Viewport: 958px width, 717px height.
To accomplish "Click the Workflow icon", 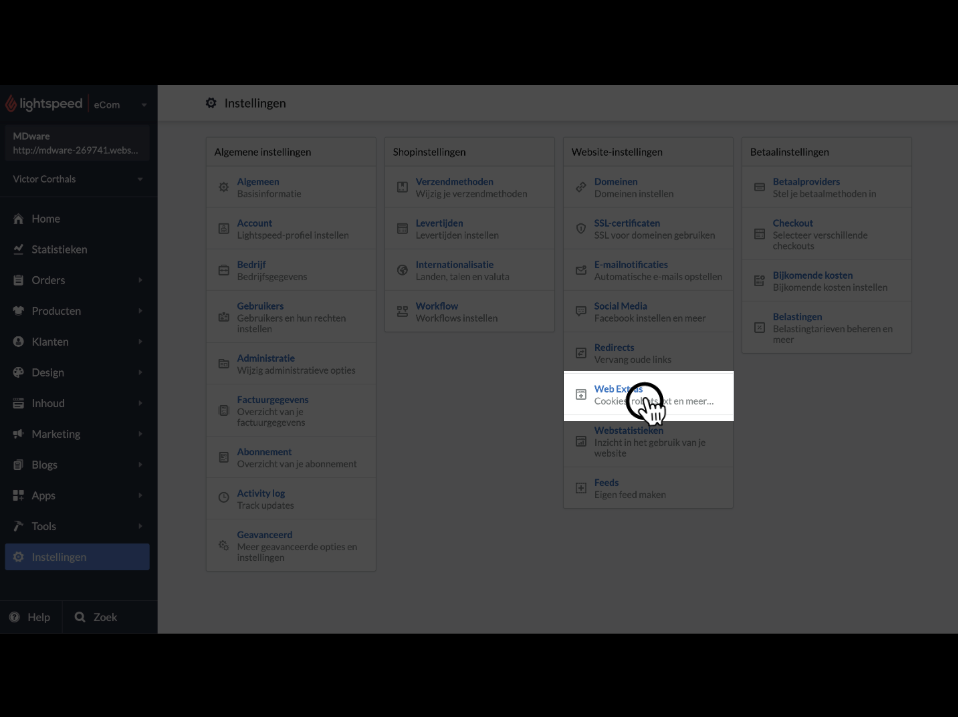I will pos(402,311).
